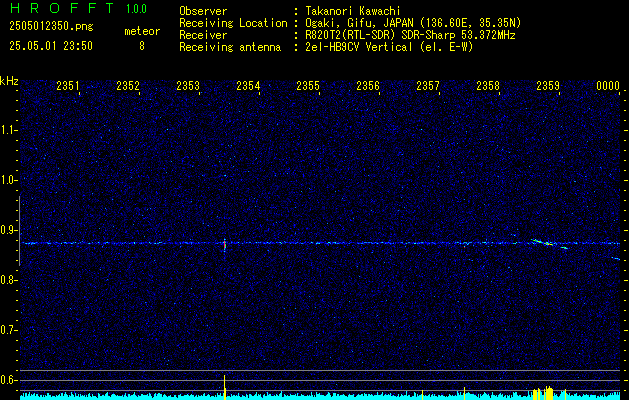The height and width of the screenshot is (400, 629).
Task: Click the 1.0 kHz axis label
Action: click(9, 180)
